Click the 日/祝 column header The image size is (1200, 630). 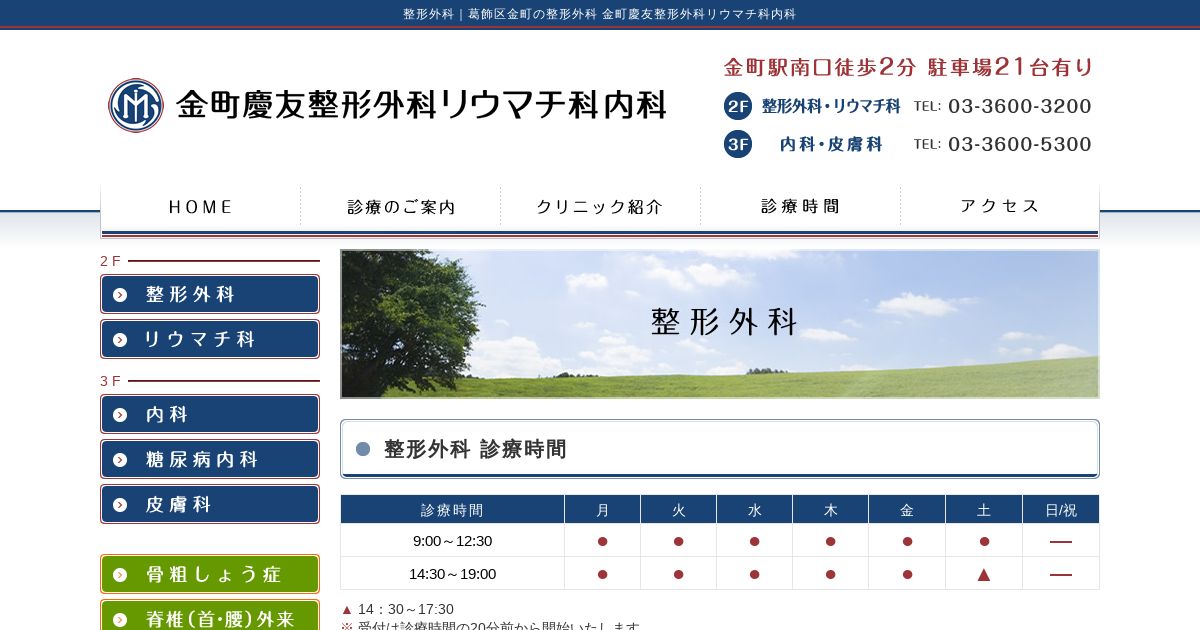tap(1061, 510)
